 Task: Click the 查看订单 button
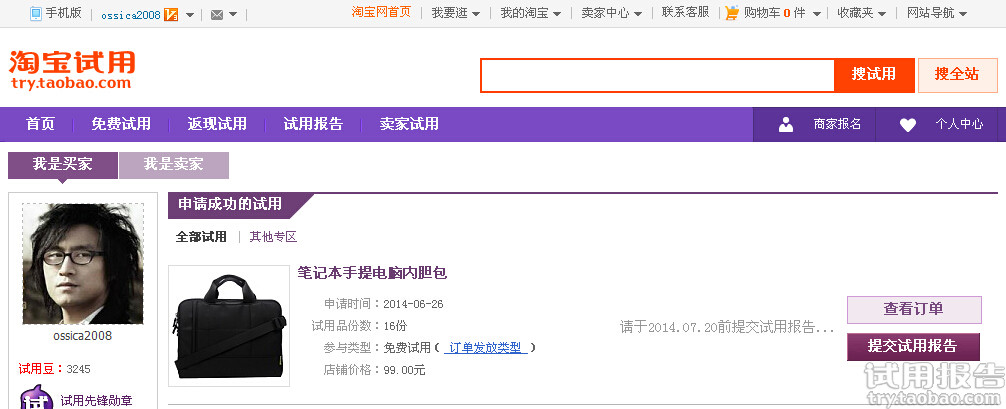[x=914, y=309]
